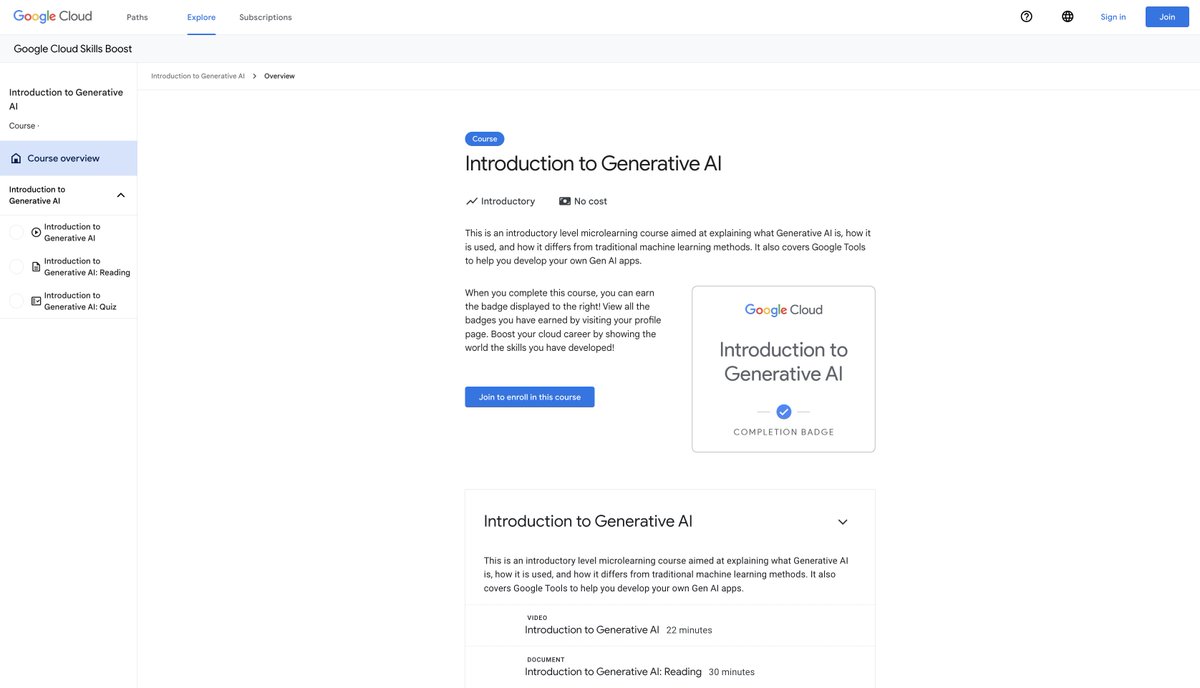
Task: Click the '30 minutes' duration text
Action: [731, 672]
